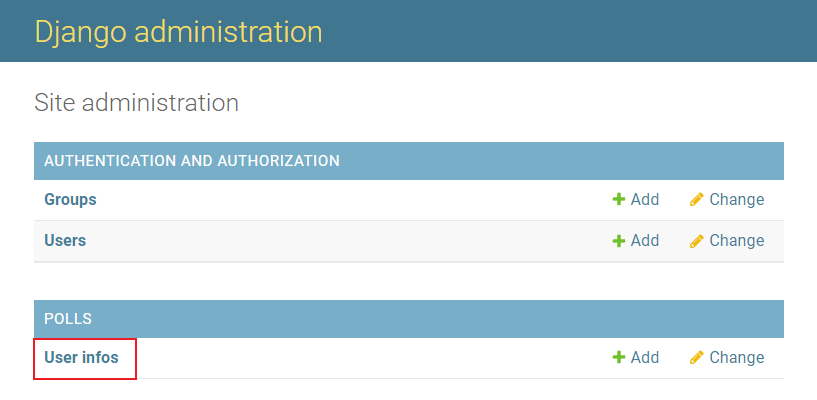
Task: Open the Authentication and Authorization section header
Action: pyautogui.click(x=192, y=161)
